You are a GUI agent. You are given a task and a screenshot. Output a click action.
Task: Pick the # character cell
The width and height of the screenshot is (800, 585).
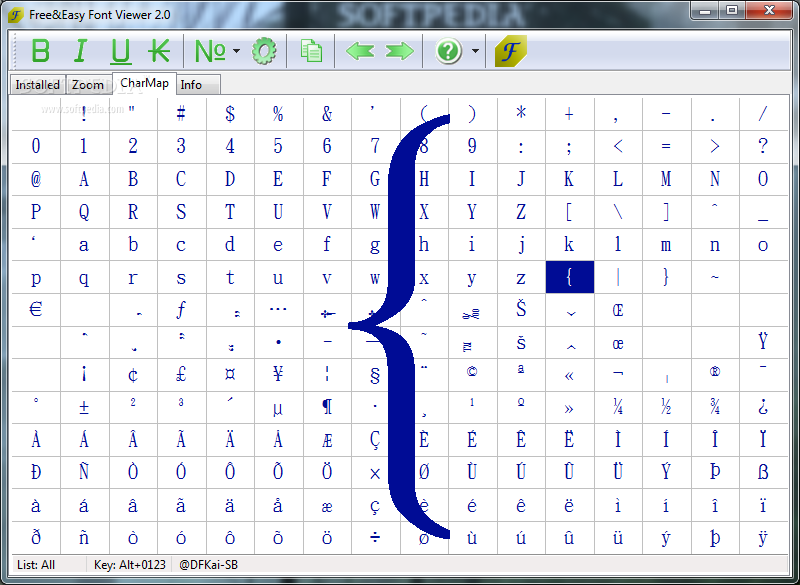[x=181, y=113]
